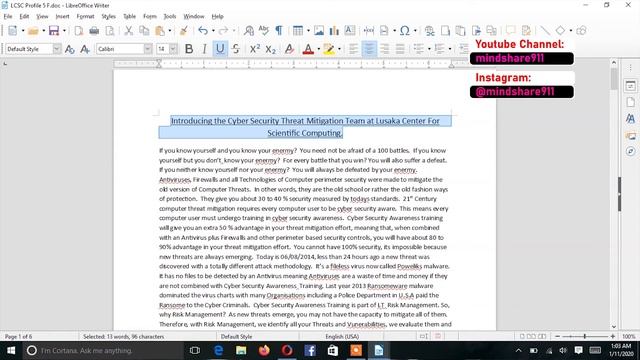Click English (USA) language in status bar
Image resolution: width=640 pixels, height=360 pixels.
click(342, 337)
